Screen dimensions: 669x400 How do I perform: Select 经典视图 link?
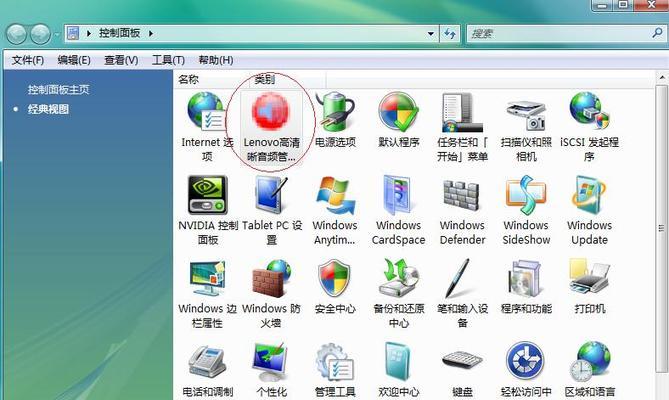coord(48,109)
